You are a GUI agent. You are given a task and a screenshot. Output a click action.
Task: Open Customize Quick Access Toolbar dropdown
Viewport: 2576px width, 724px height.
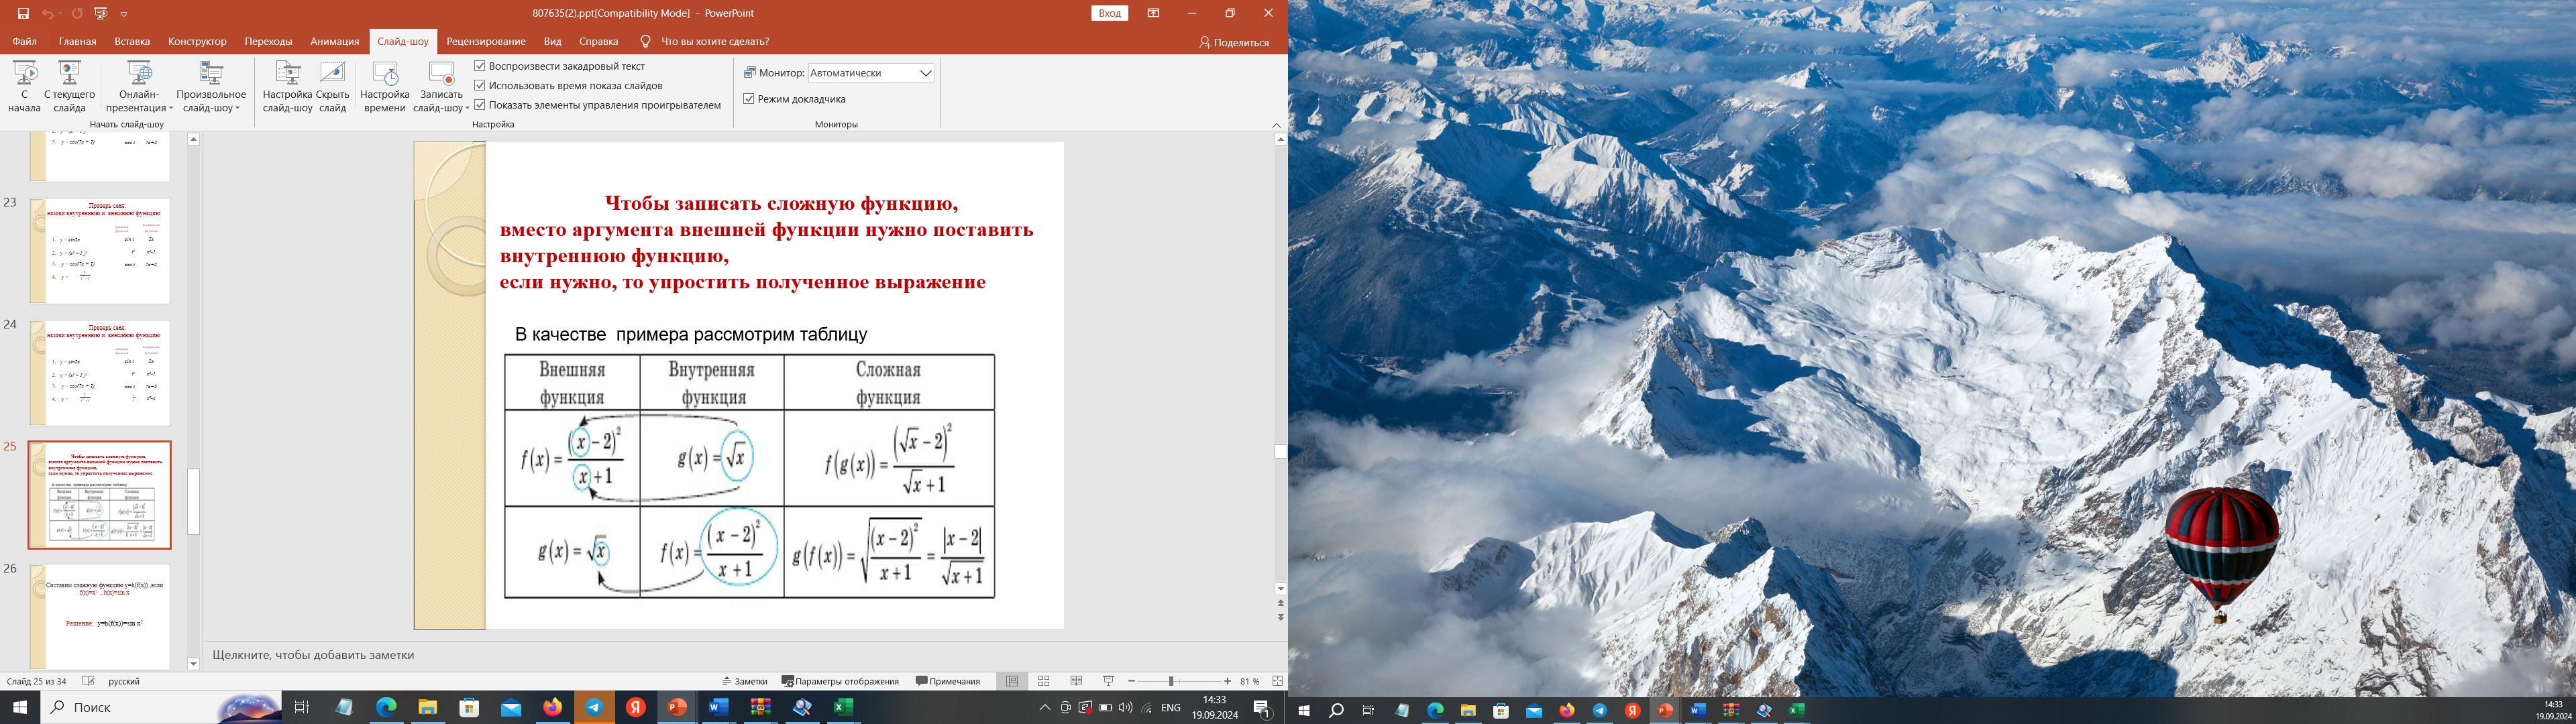[124, 14]
